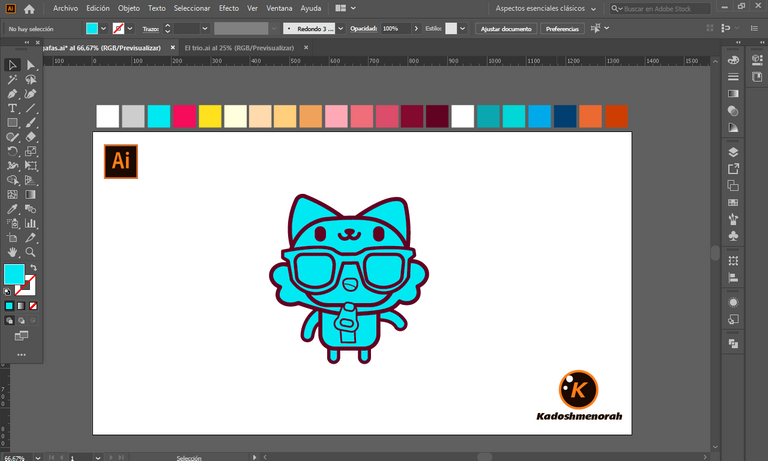Select the Magic Wand tool
768x461 pixels.
12,79
